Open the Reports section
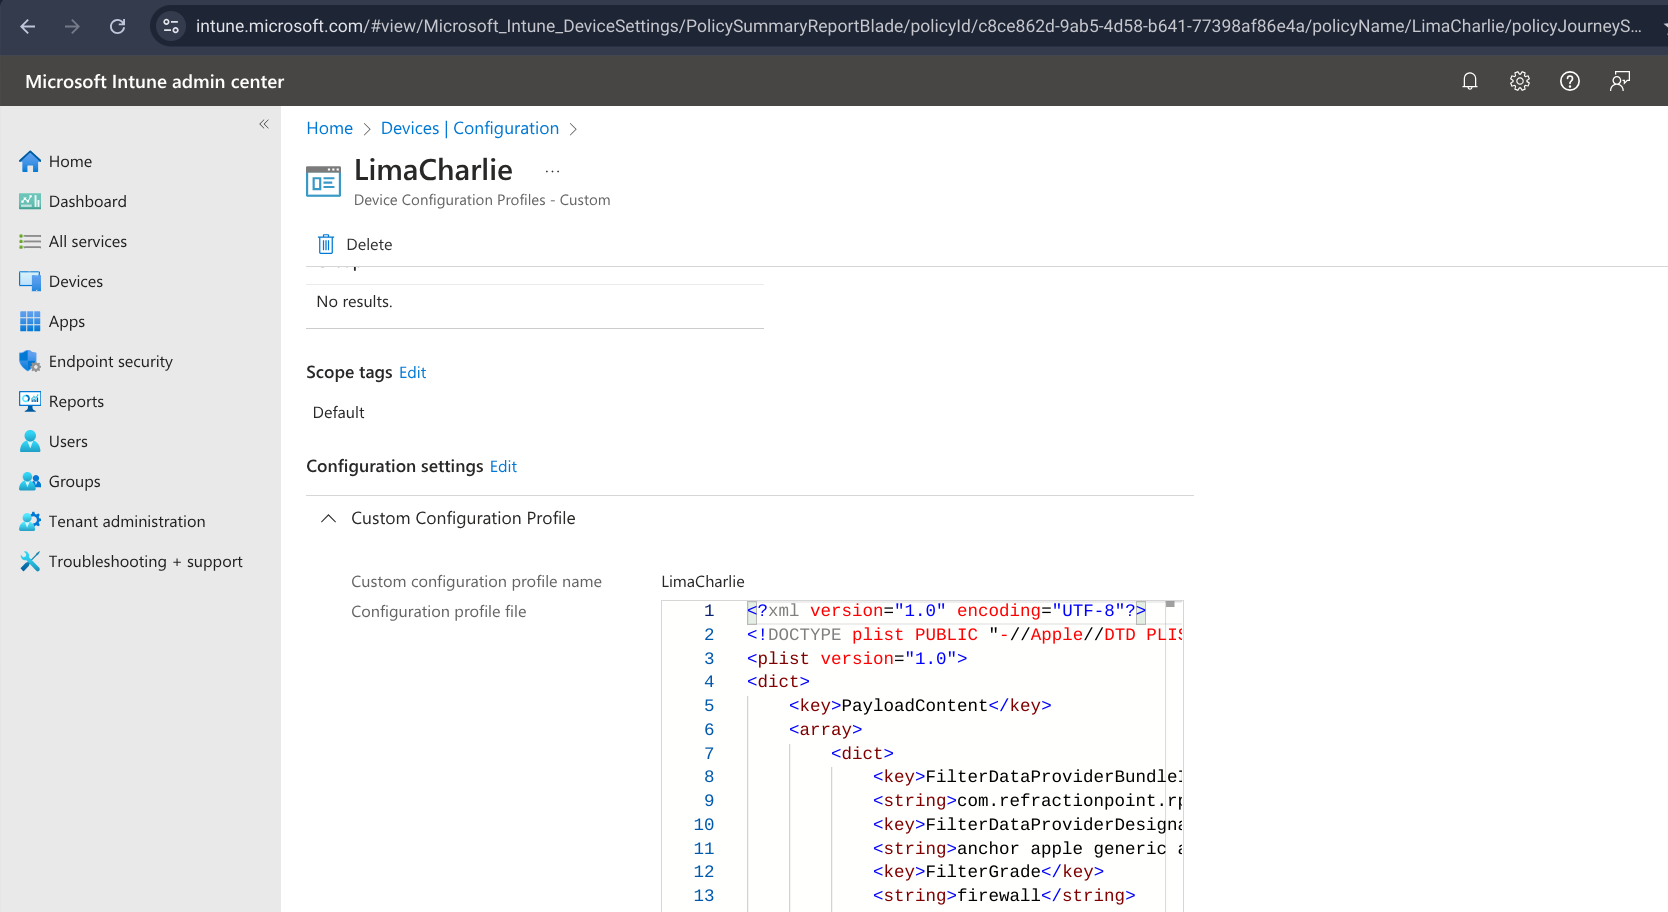 pos(76,401)
